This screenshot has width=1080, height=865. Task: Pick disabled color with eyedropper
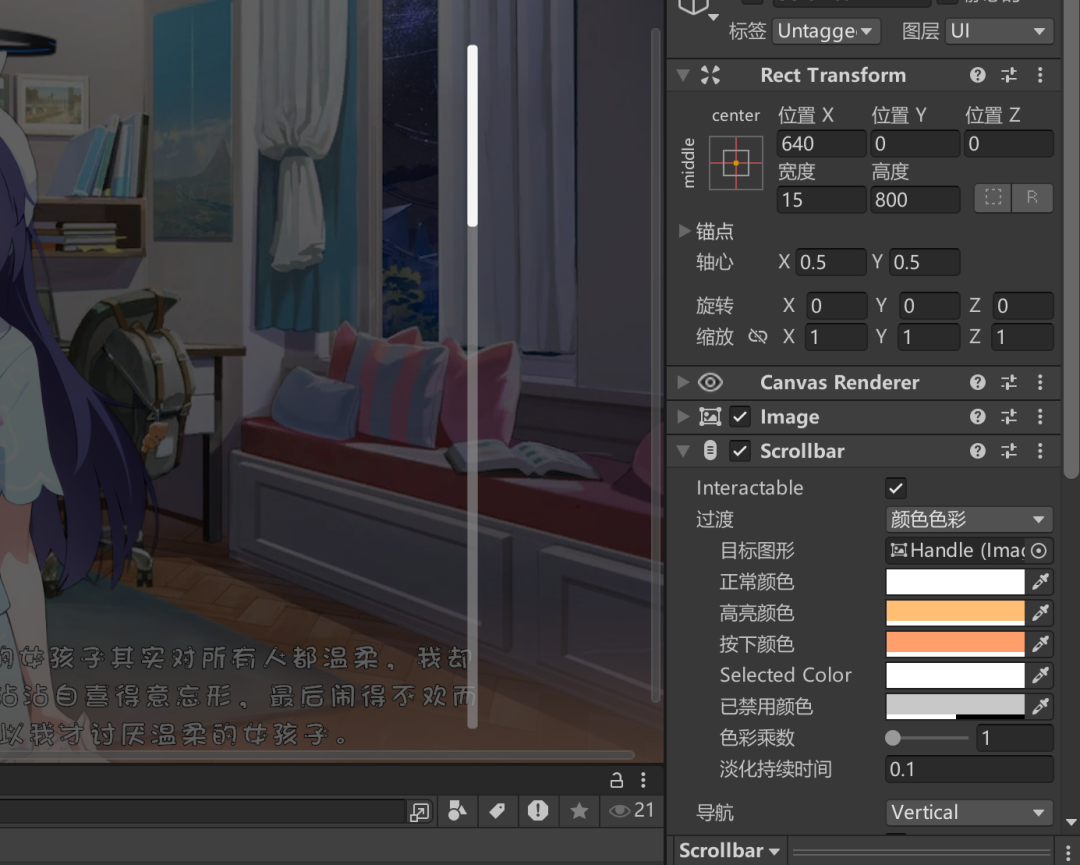(1040, 706)
